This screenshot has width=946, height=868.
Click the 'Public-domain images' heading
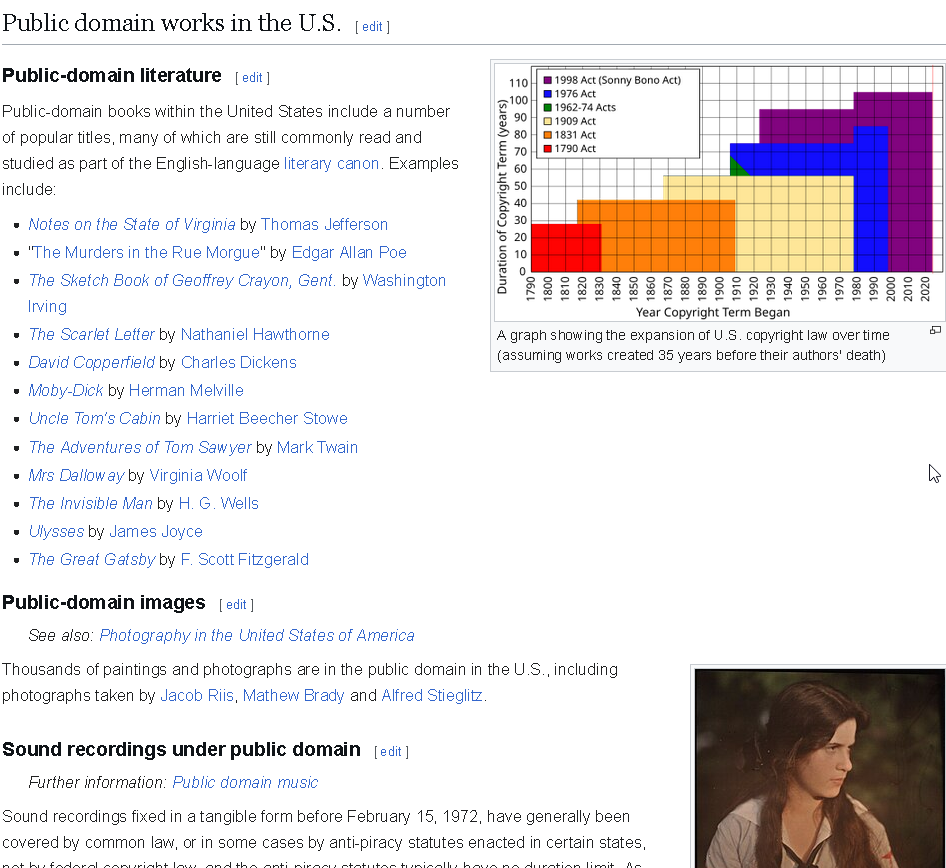104,603
